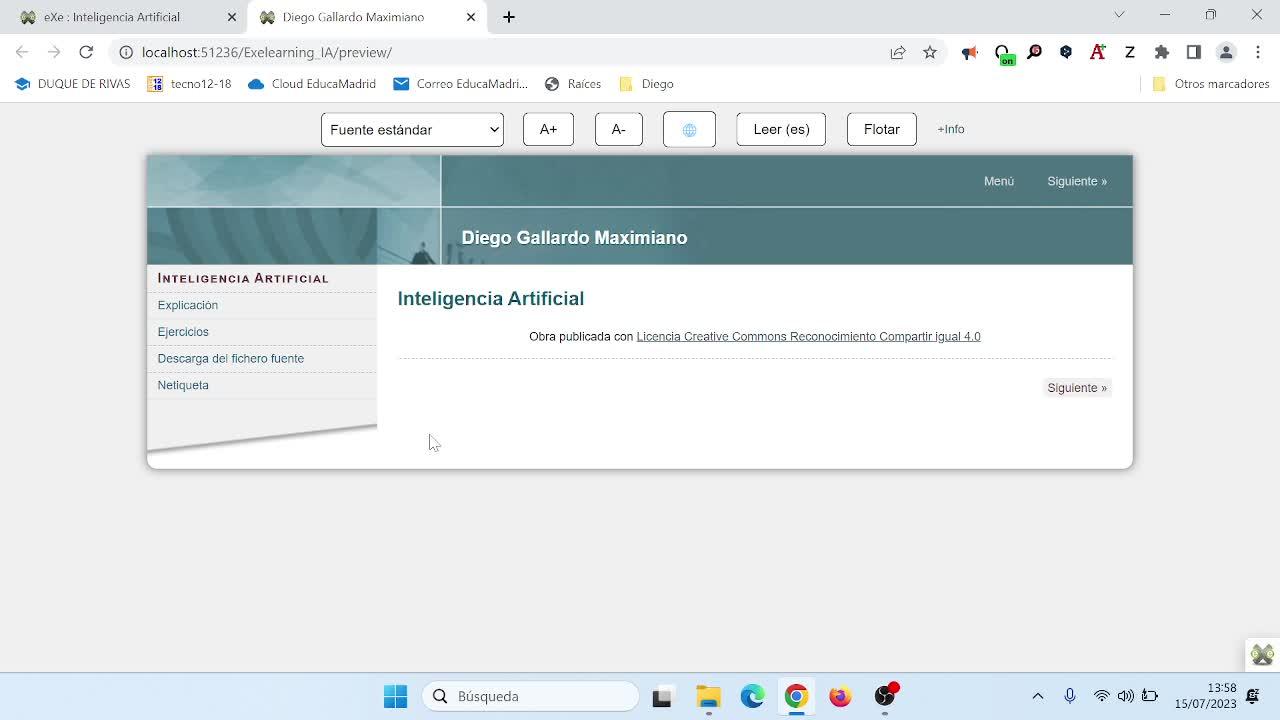The width and height of the screenshot is (1280, 720).
Task: Open the Fuente estándar font dropdown
Action: (412, 129)
